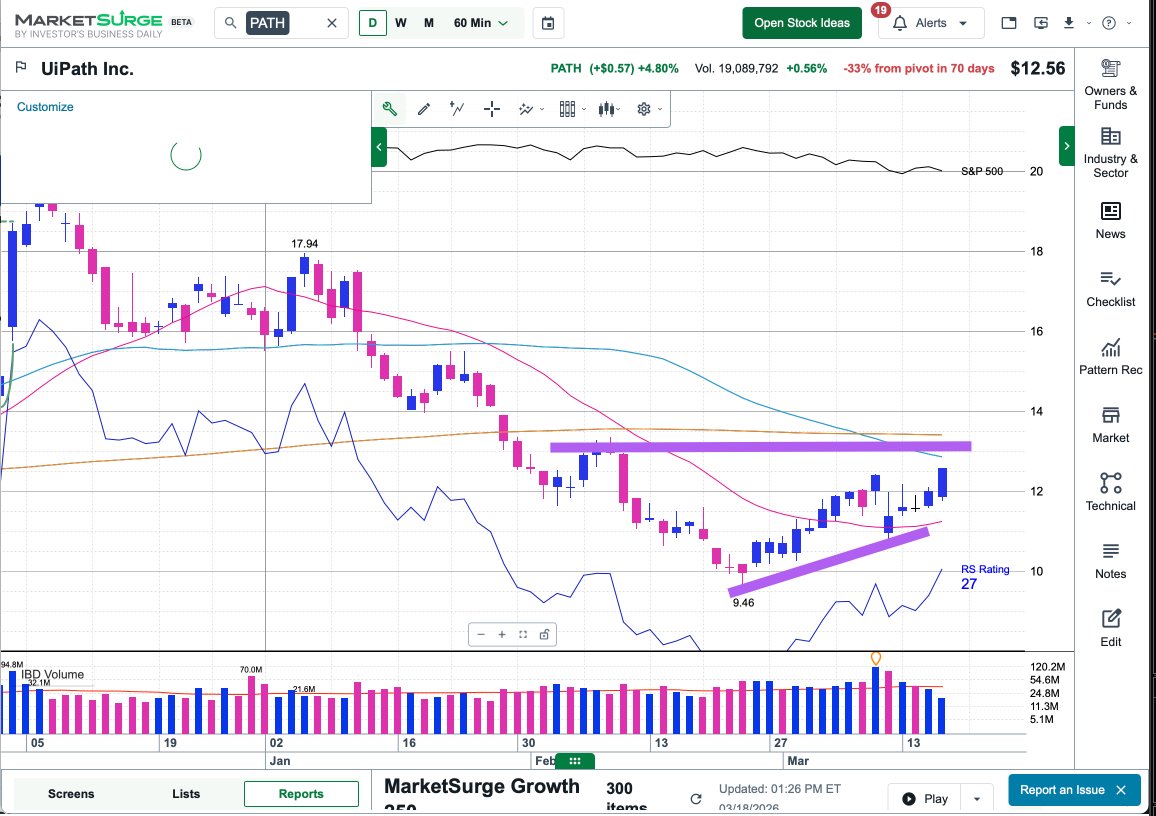This screenshot has width=1156, height=816.
Task: Clear the PATH symbol search
Action: (332, 23)
